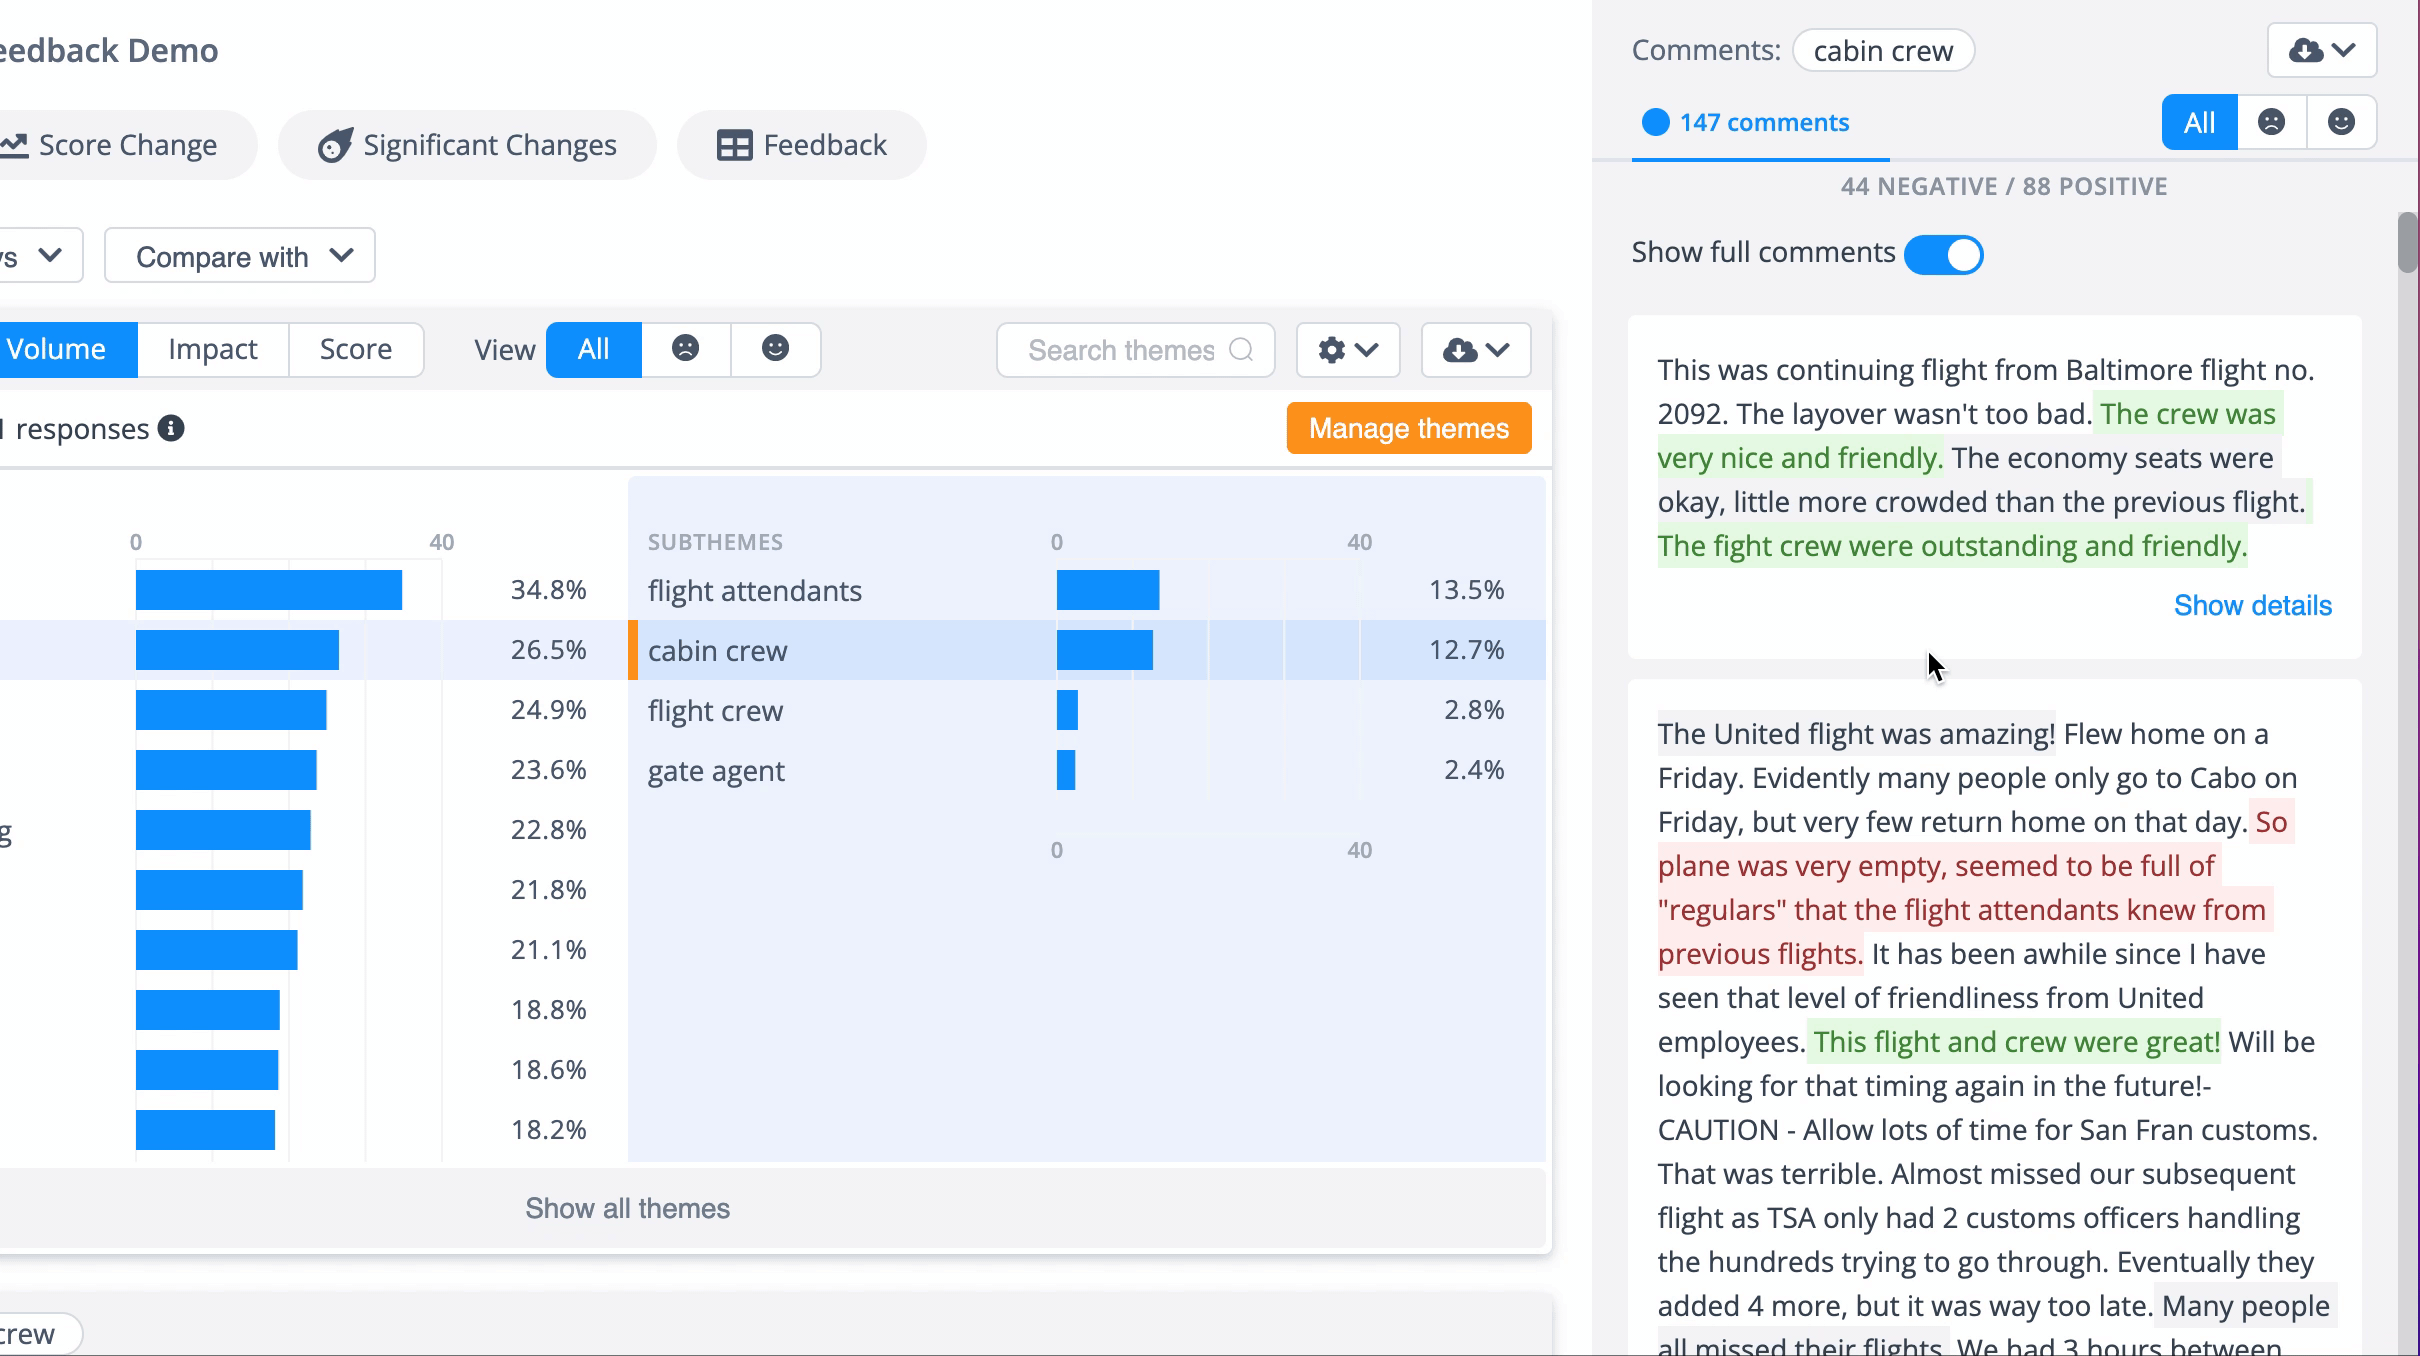This screenshot has width=2420, height=1356.
Task: Click the responses info icon
Action: click(171, 429)
